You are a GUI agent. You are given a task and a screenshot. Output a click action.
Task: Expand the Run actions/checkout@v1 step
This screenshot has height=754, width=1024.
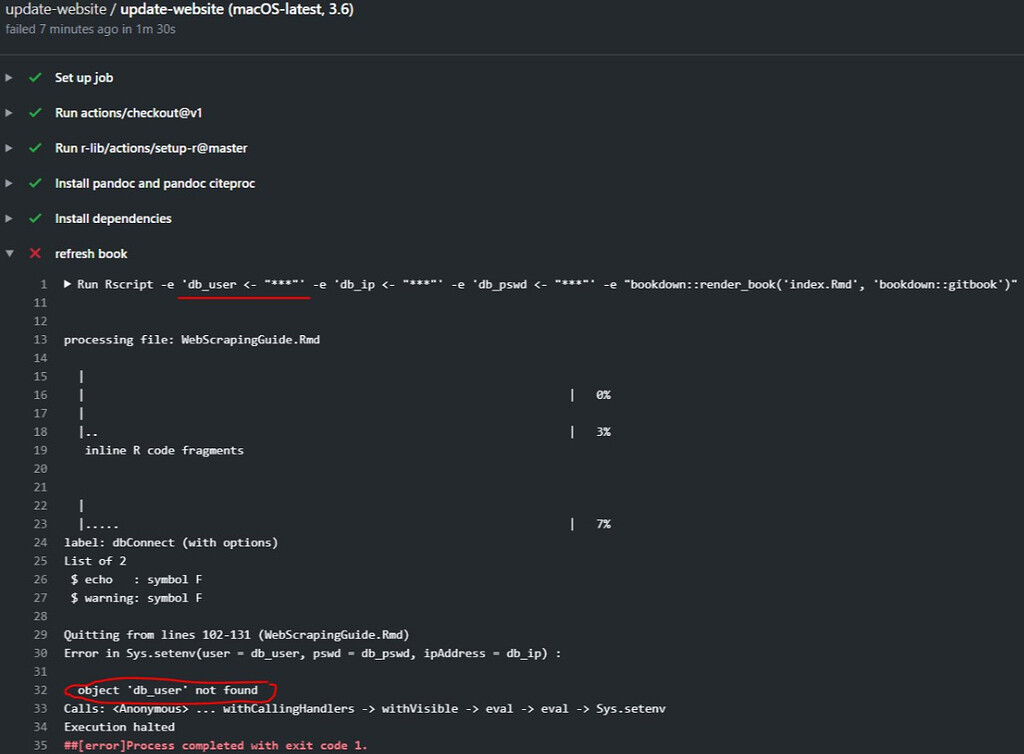[8, 113]
